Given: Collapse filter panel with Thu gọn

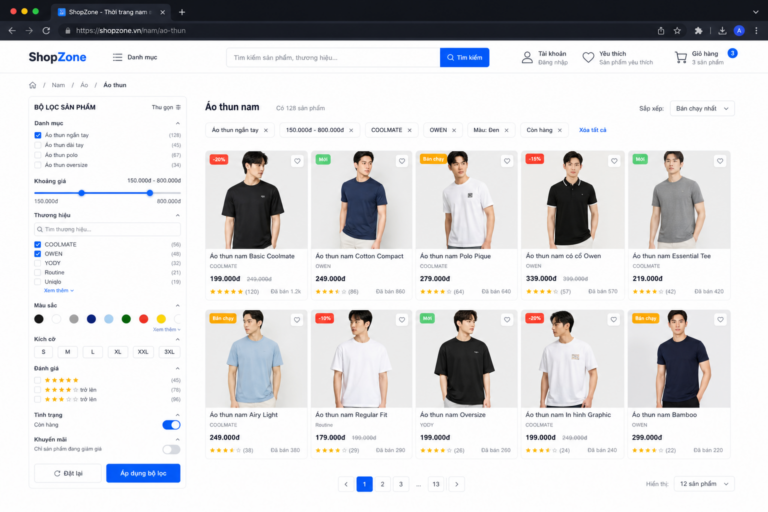Looking at the screenshot, I should point(166,107).
